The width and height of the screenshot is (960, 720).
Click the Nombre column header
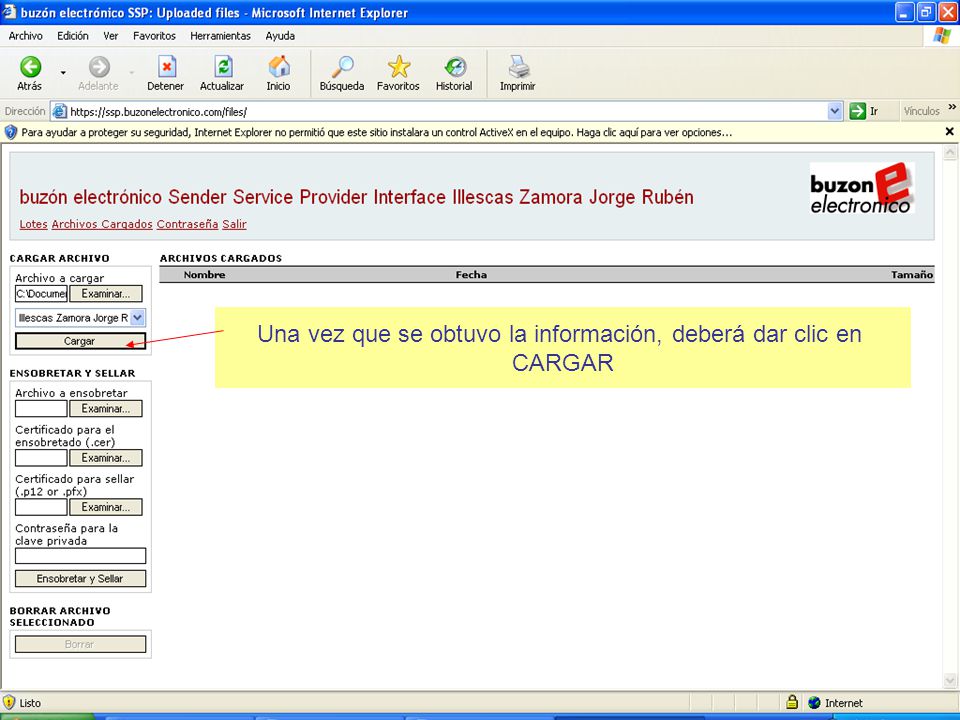[204, 275]
